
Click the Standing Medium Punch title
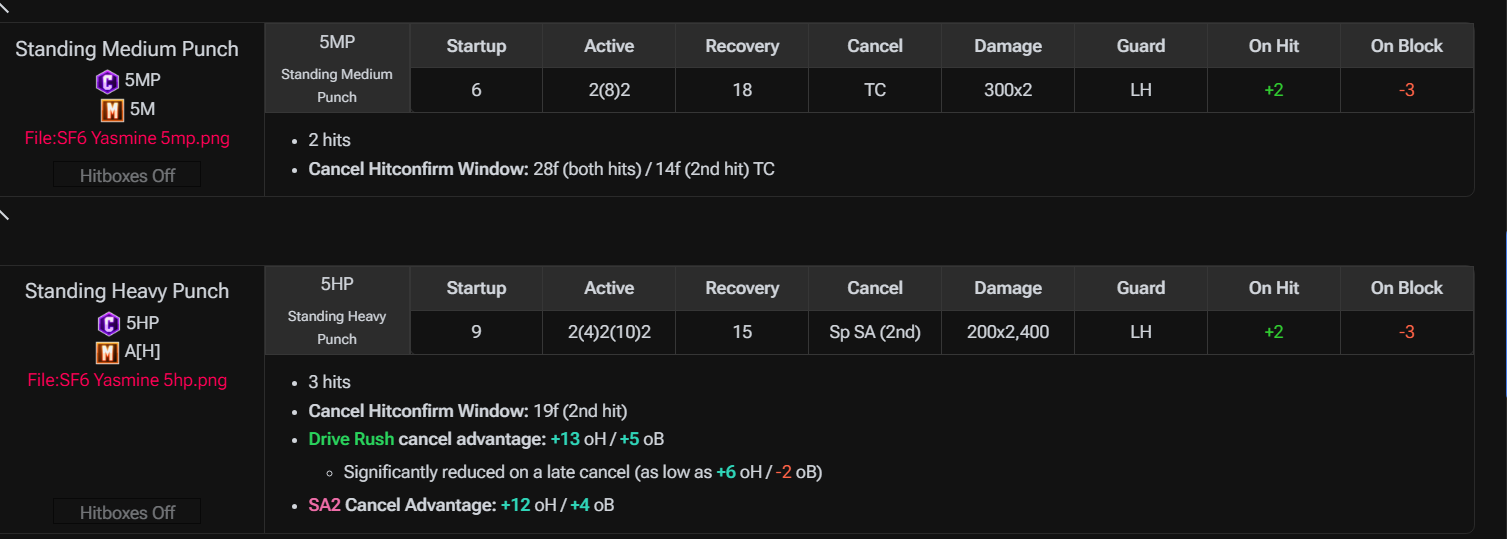tap(127, 49)
